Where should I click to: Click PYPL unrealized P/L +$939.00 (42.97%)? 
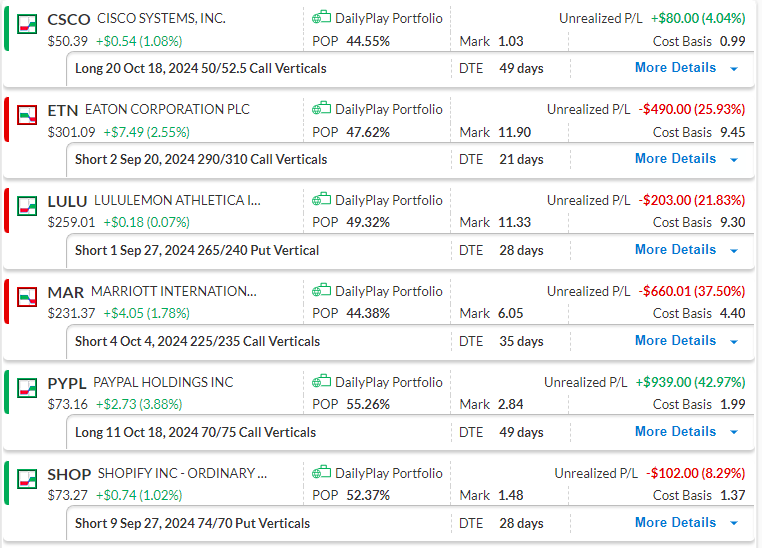point(691,382)
